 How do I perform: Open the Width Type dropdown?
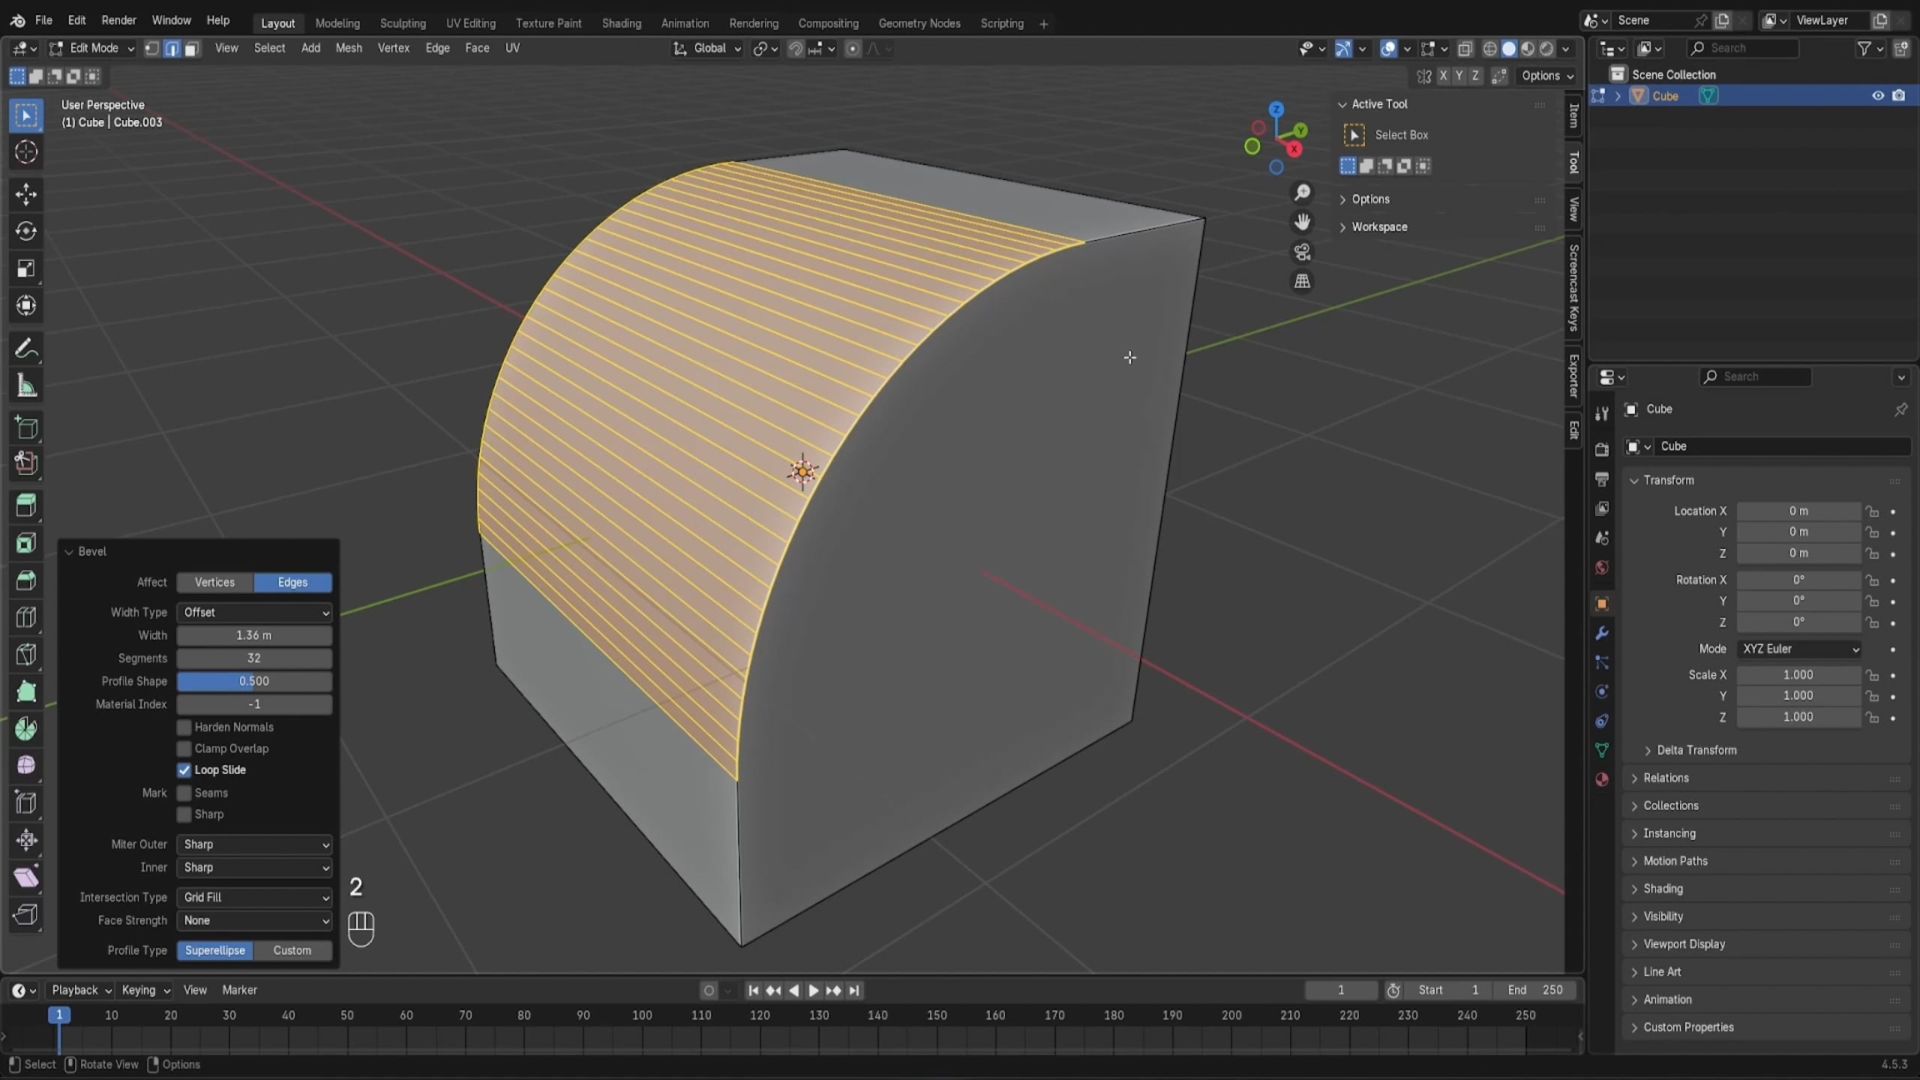click(254, 612)
